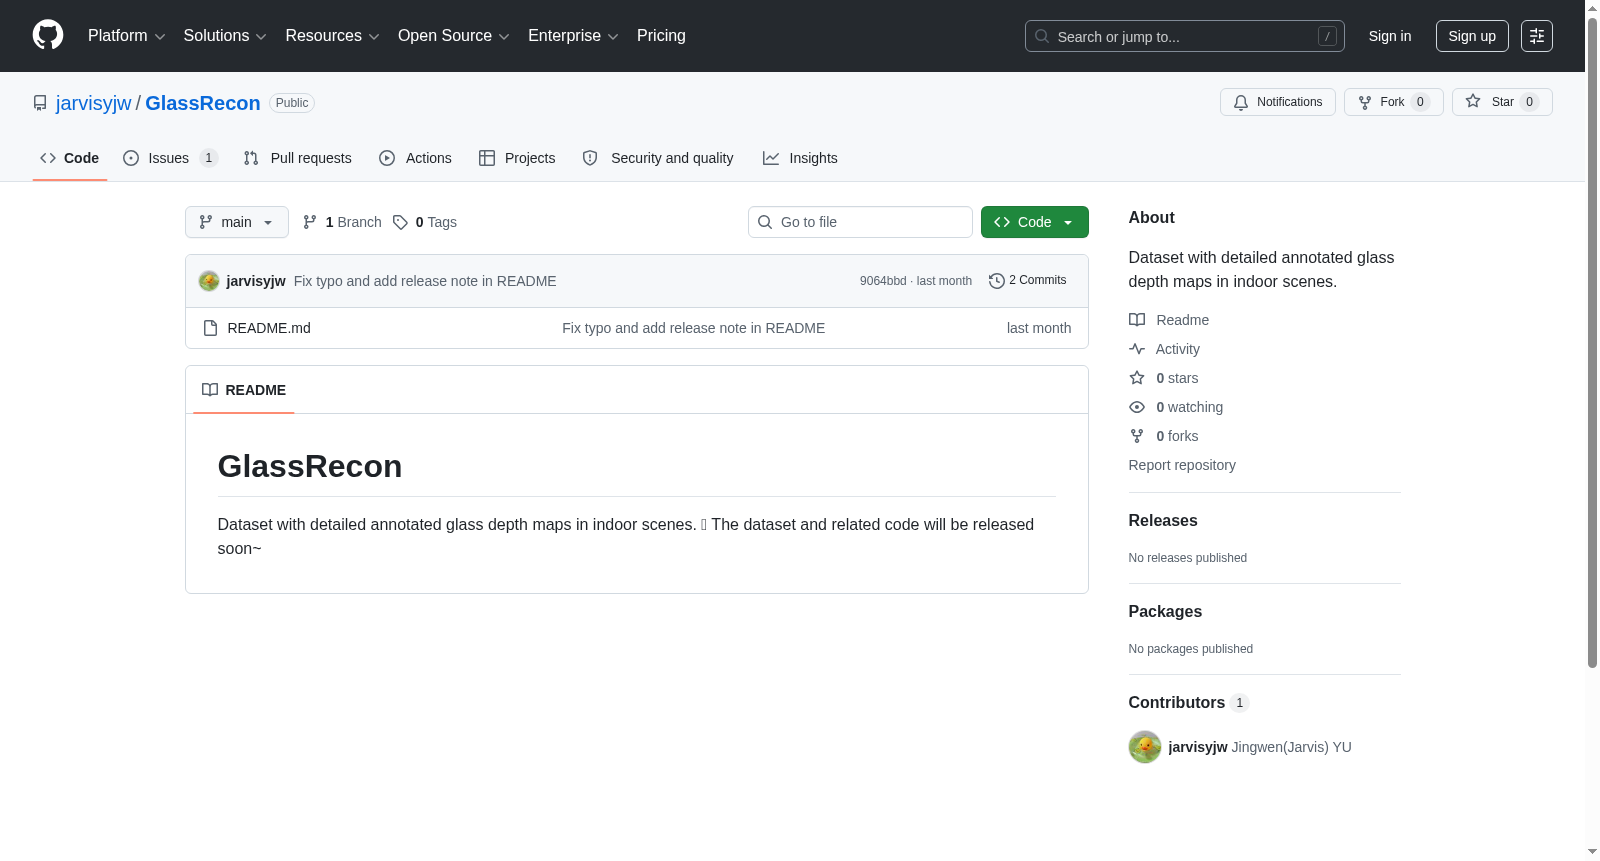Image resolution: width=1600 pixels, height=861 pixels.
Task: Click the README.md file icon
Action: tap(210, 328)
